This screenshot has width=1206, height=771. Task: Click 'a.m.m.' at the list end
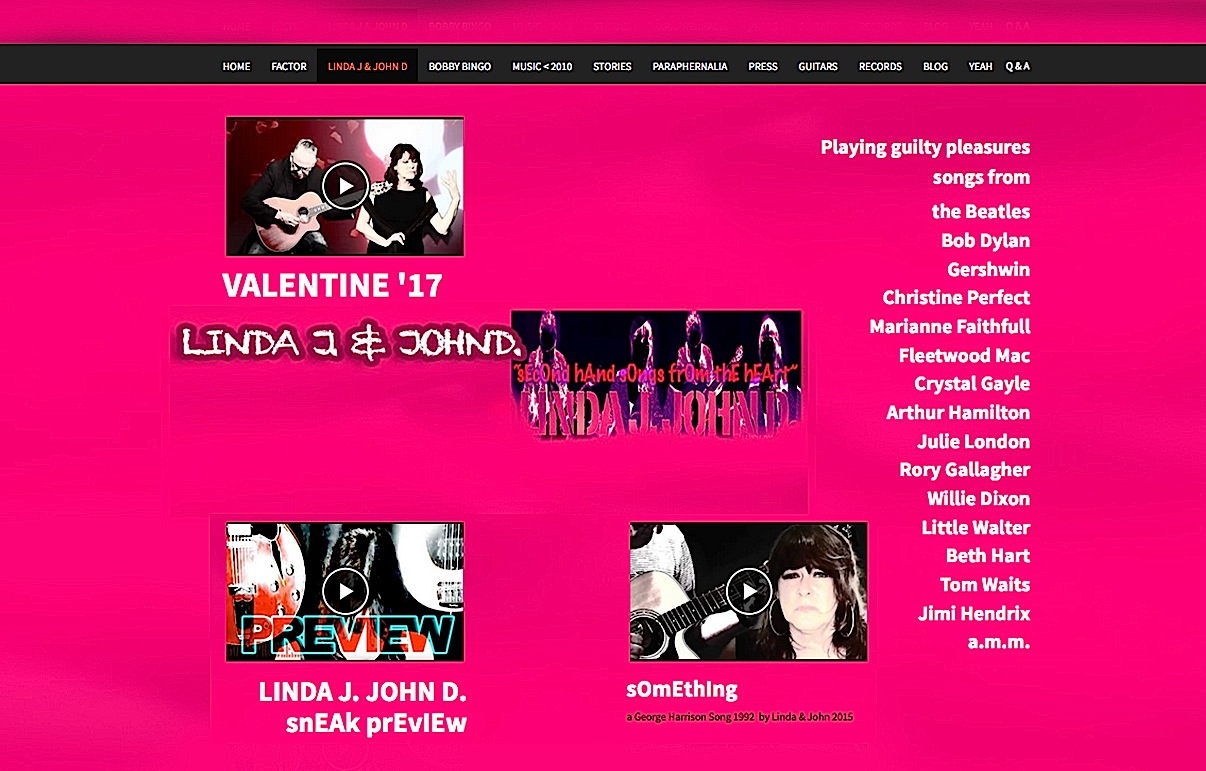coord(999,641)
